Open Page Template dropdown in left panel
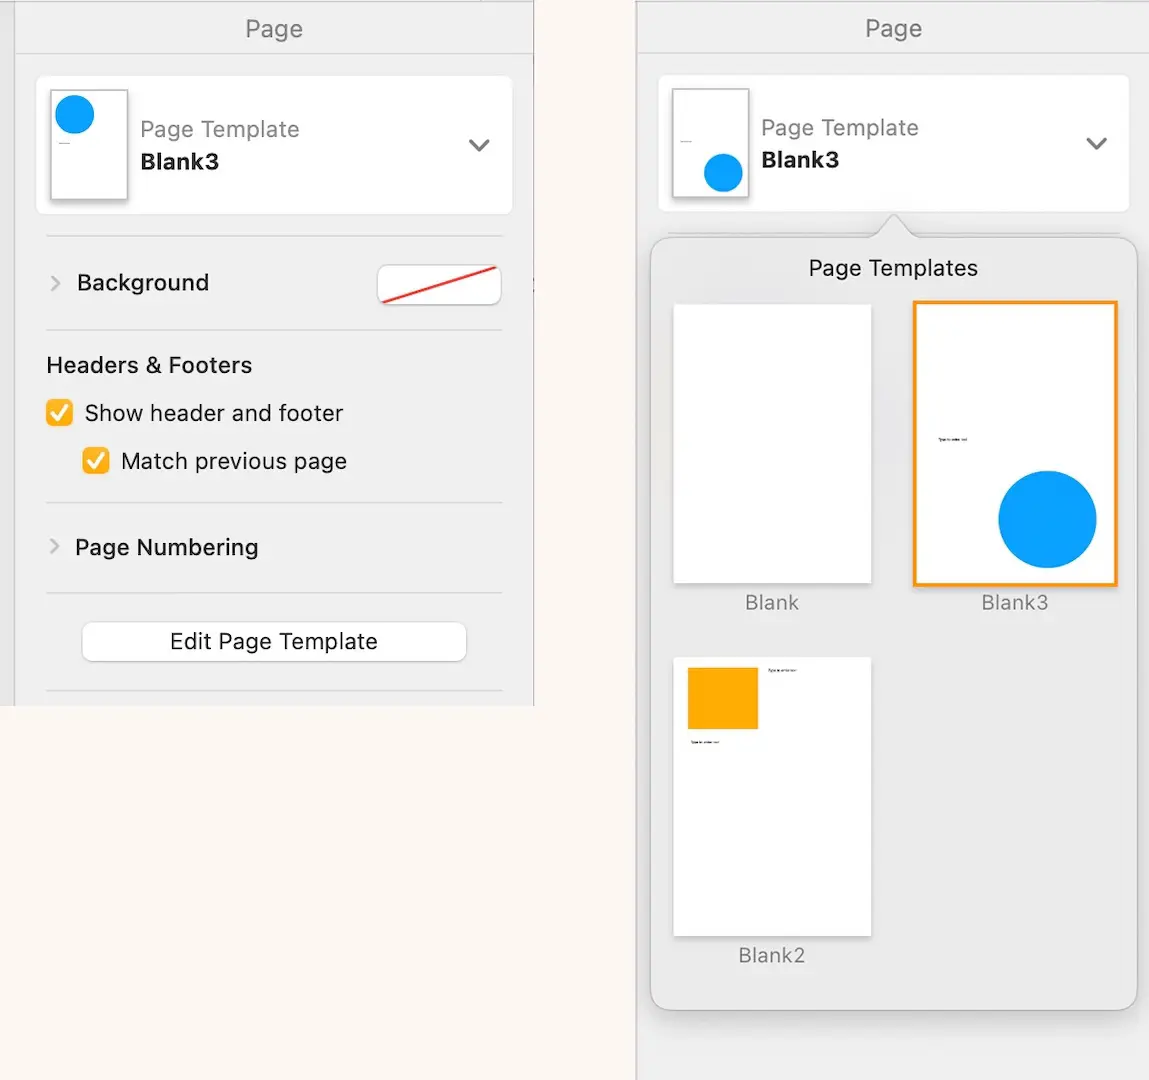The height and width of the screenshot is (1080, 1149). pos(479,145)
